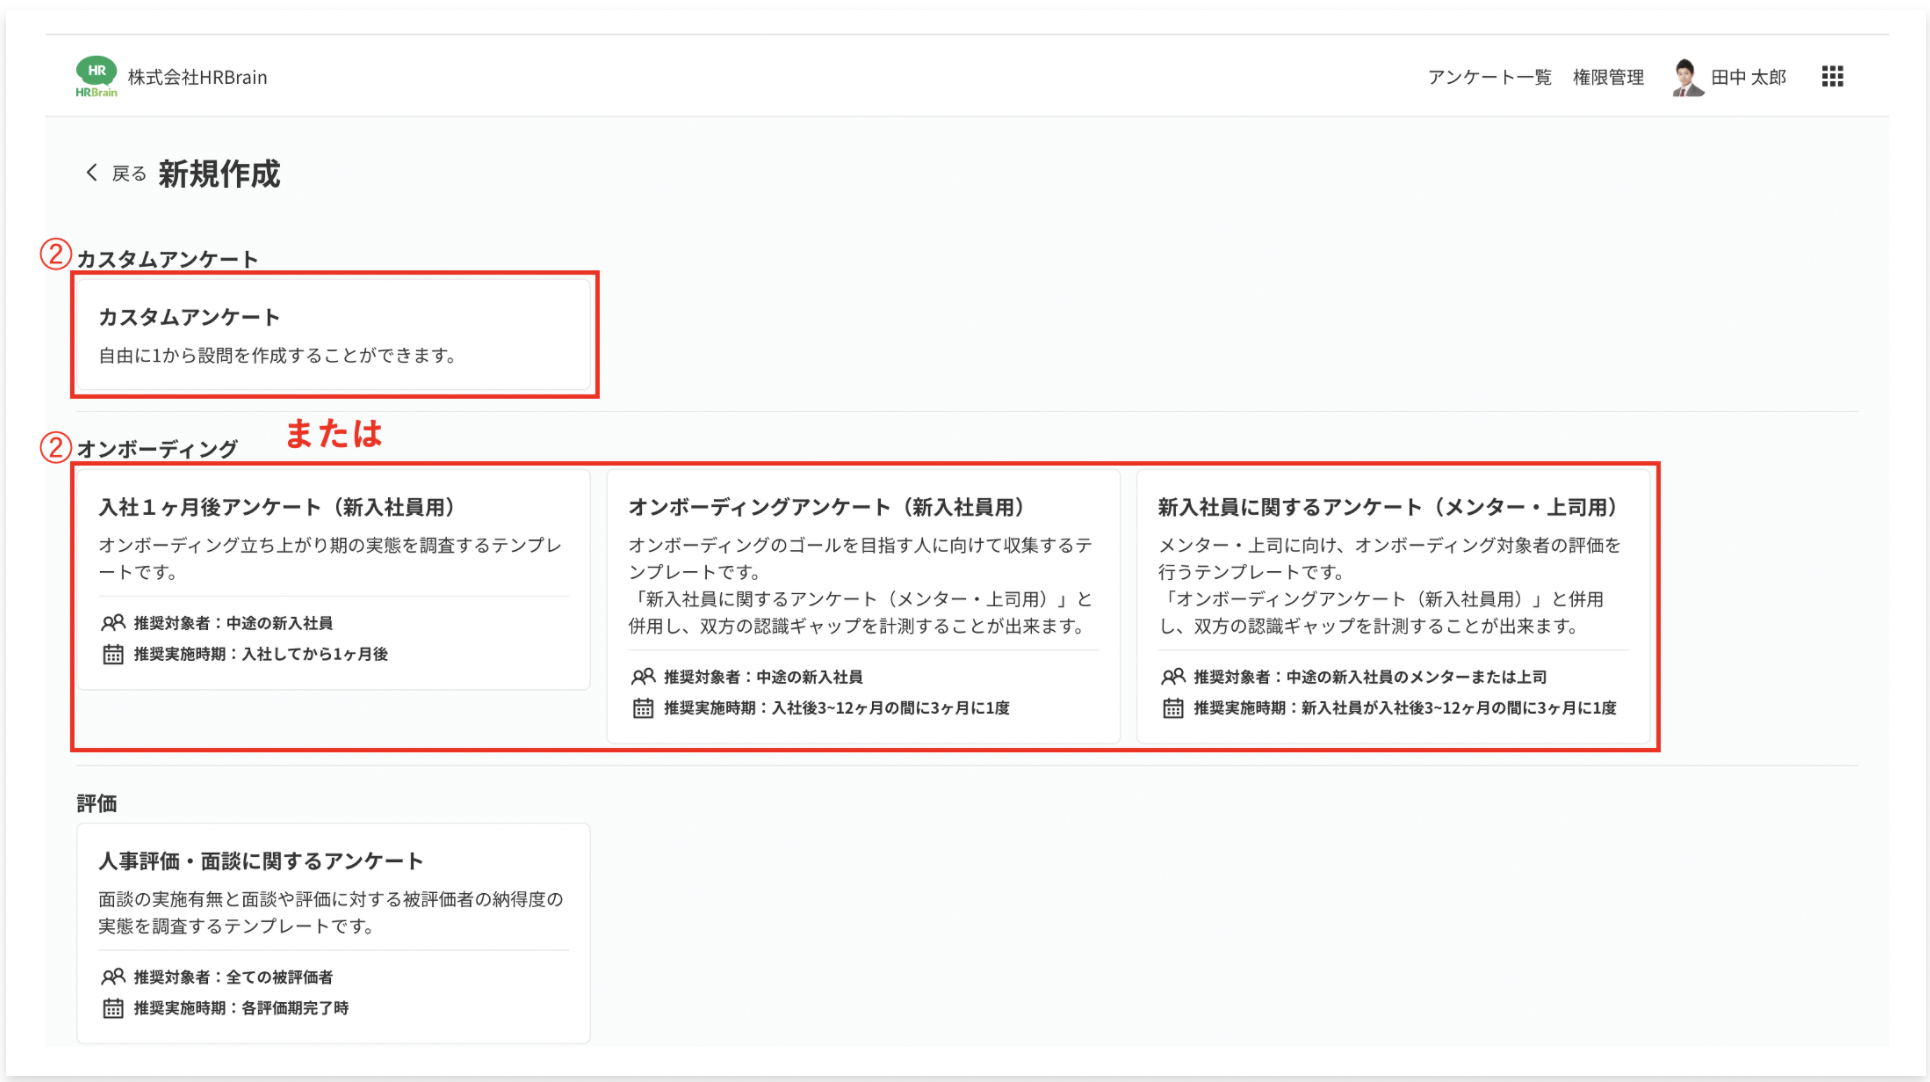Click the 新規作成 page heading
This screenshot has height=1082, width=1930.
pyautogui.click(x=219, y=174)
